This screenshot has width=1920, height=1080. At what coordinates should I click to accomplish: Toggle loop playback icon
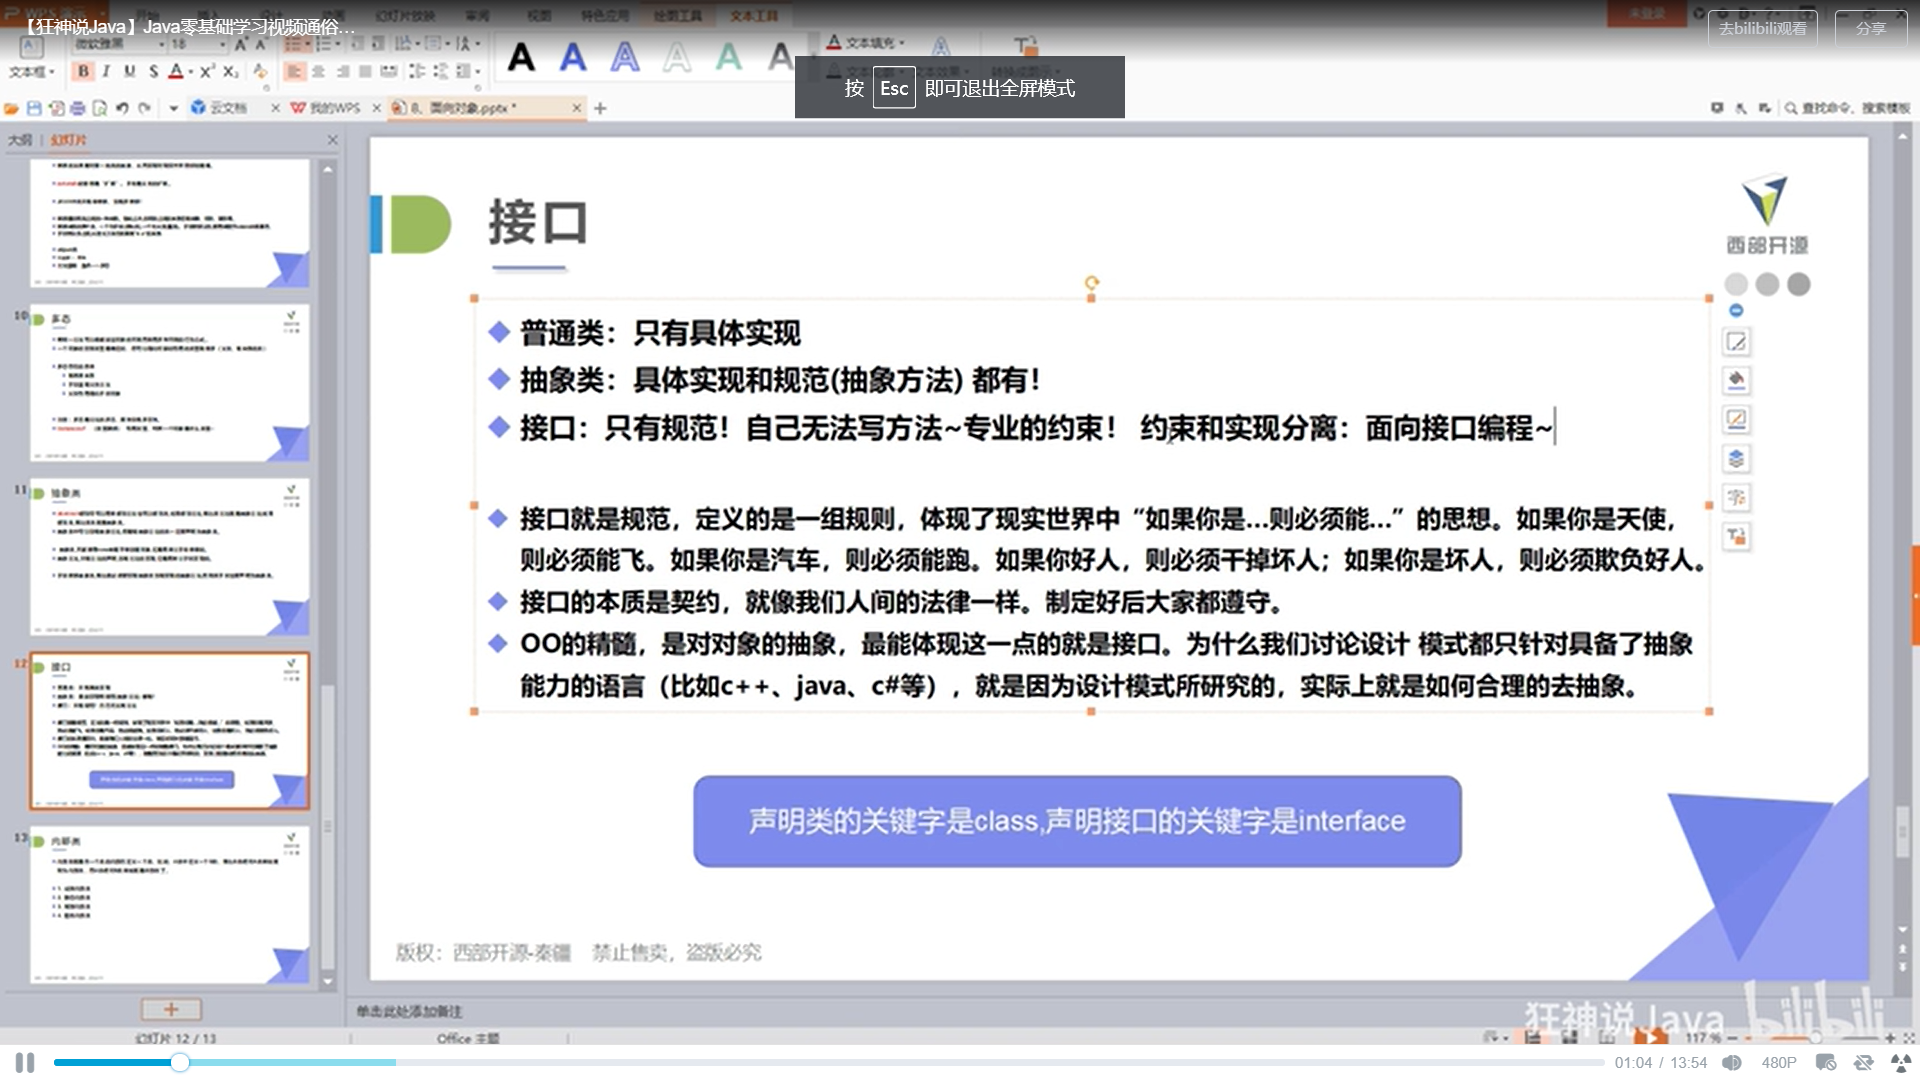coord(1863,1063)
